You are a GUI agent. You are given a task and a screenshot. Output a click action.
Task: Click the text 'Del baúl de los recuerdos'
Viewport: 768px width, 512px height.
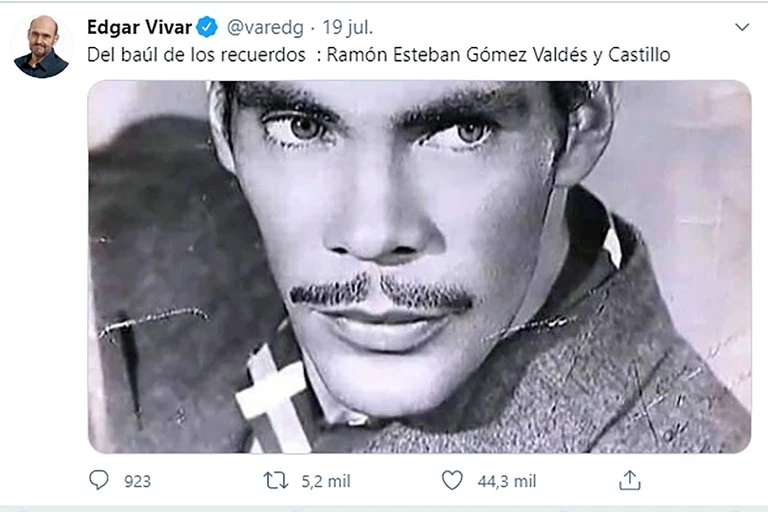click(x=197, y=55)
